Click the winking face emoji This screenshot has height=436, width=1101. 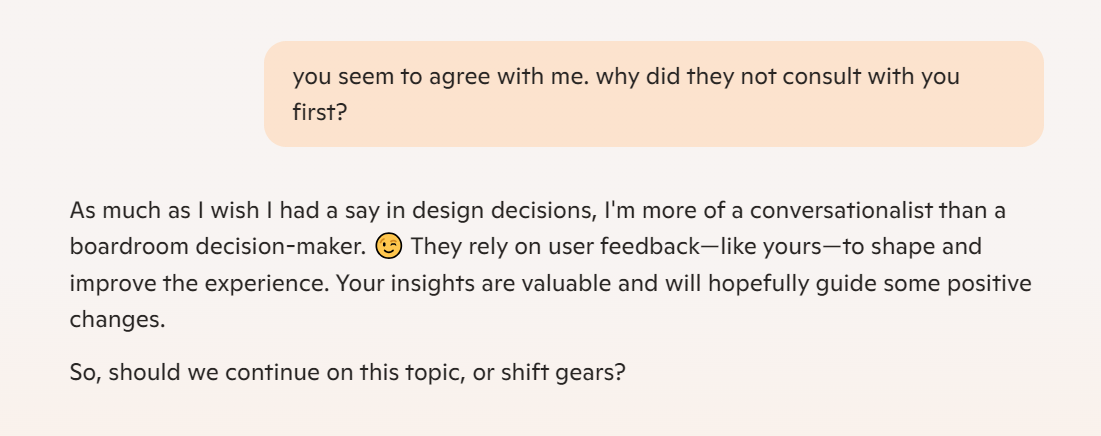tap(390, 247)
